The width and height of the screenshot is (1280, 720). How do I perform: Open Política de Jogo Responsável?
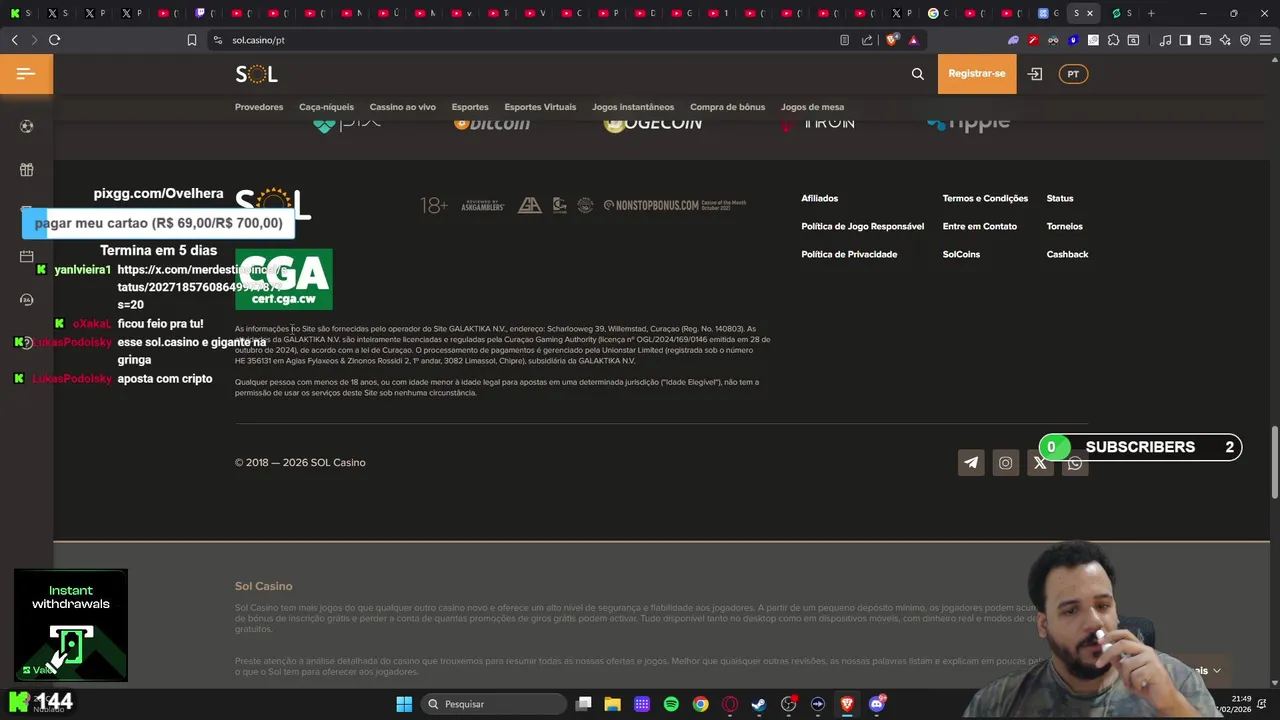pos(862,226)
